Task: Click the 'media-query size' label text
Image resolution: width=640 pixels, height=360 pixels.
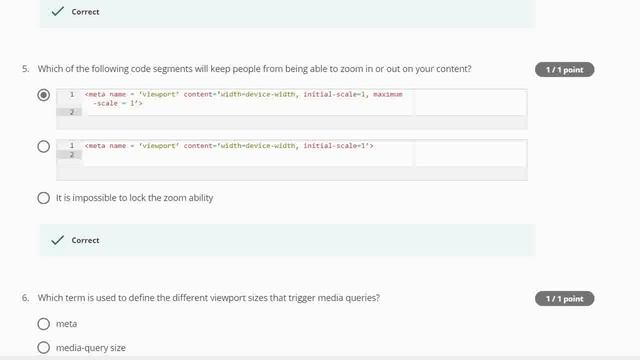Action: click(x=91, y=348)
